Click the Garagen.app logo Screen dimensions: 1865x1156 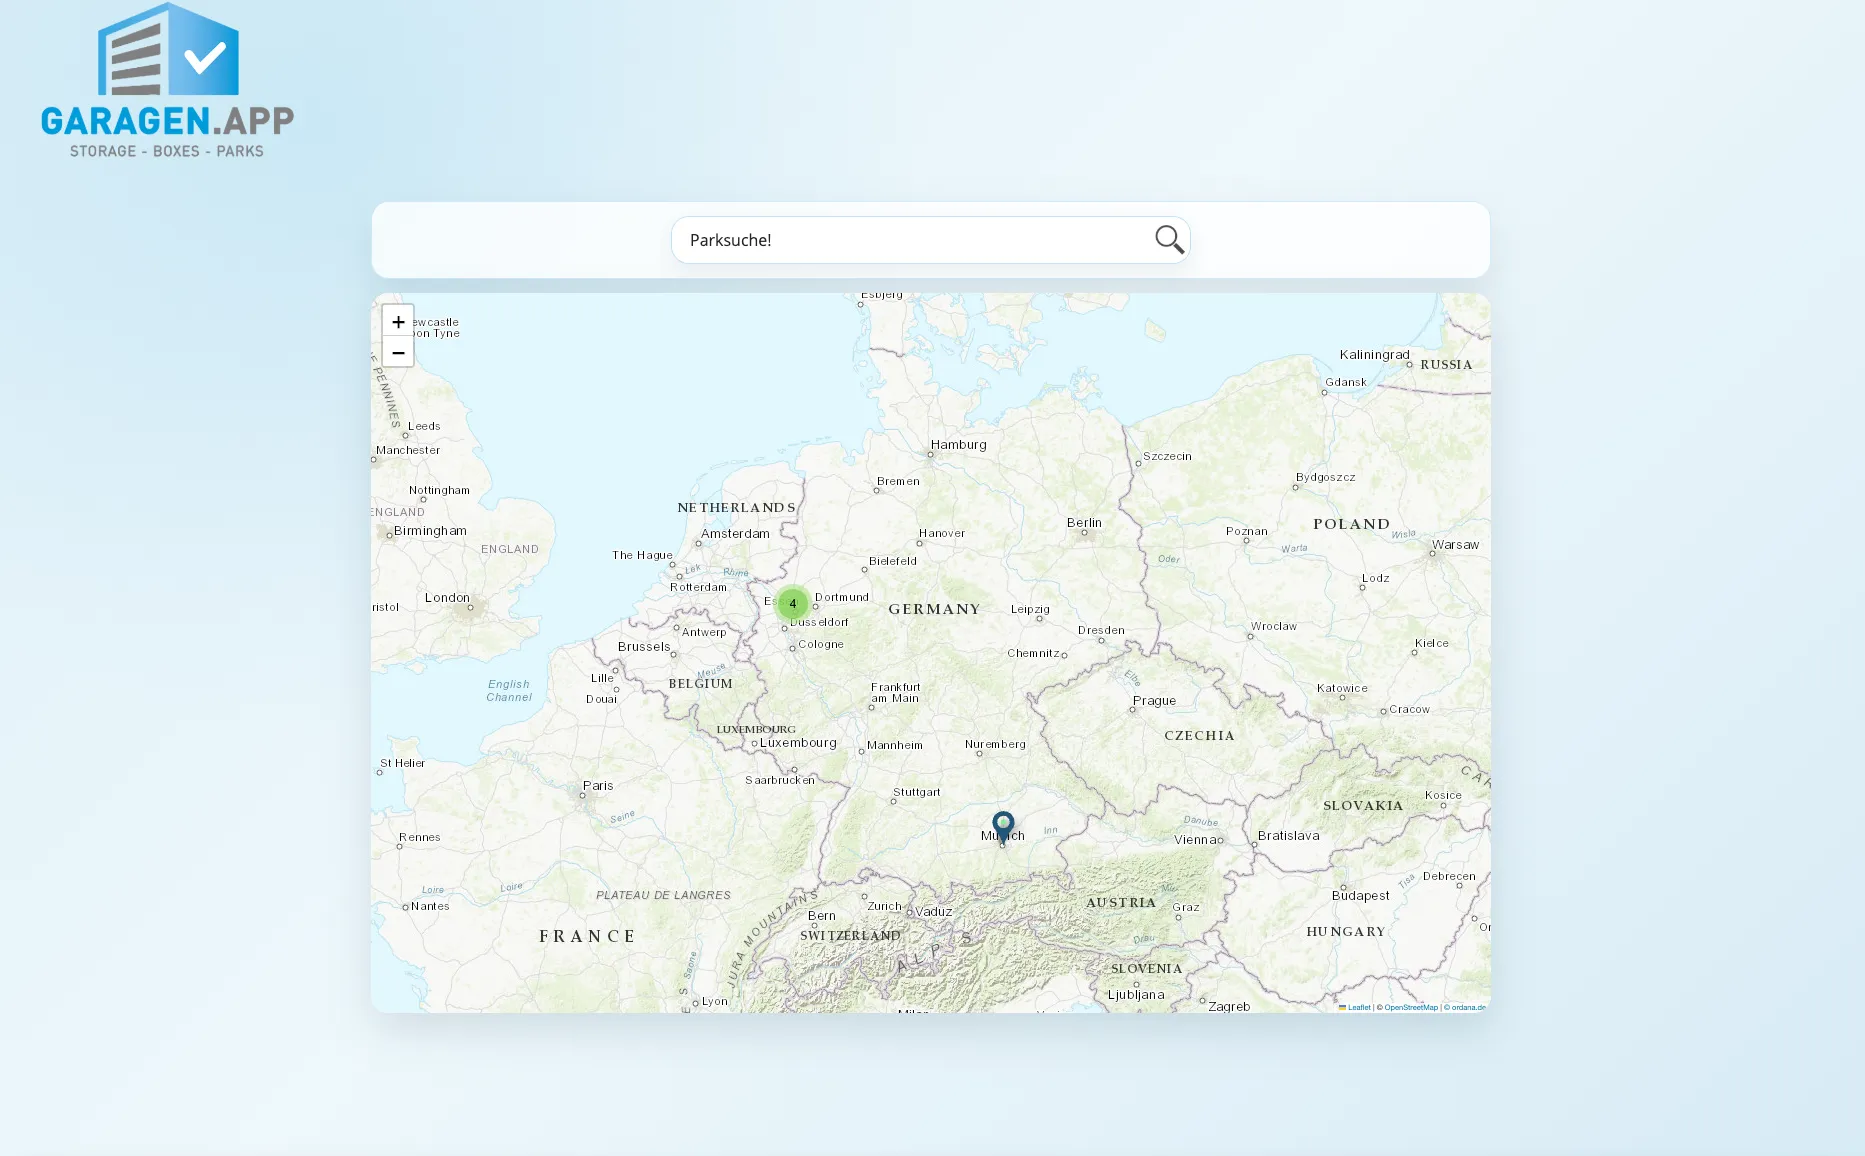click(x=167, y=80)
